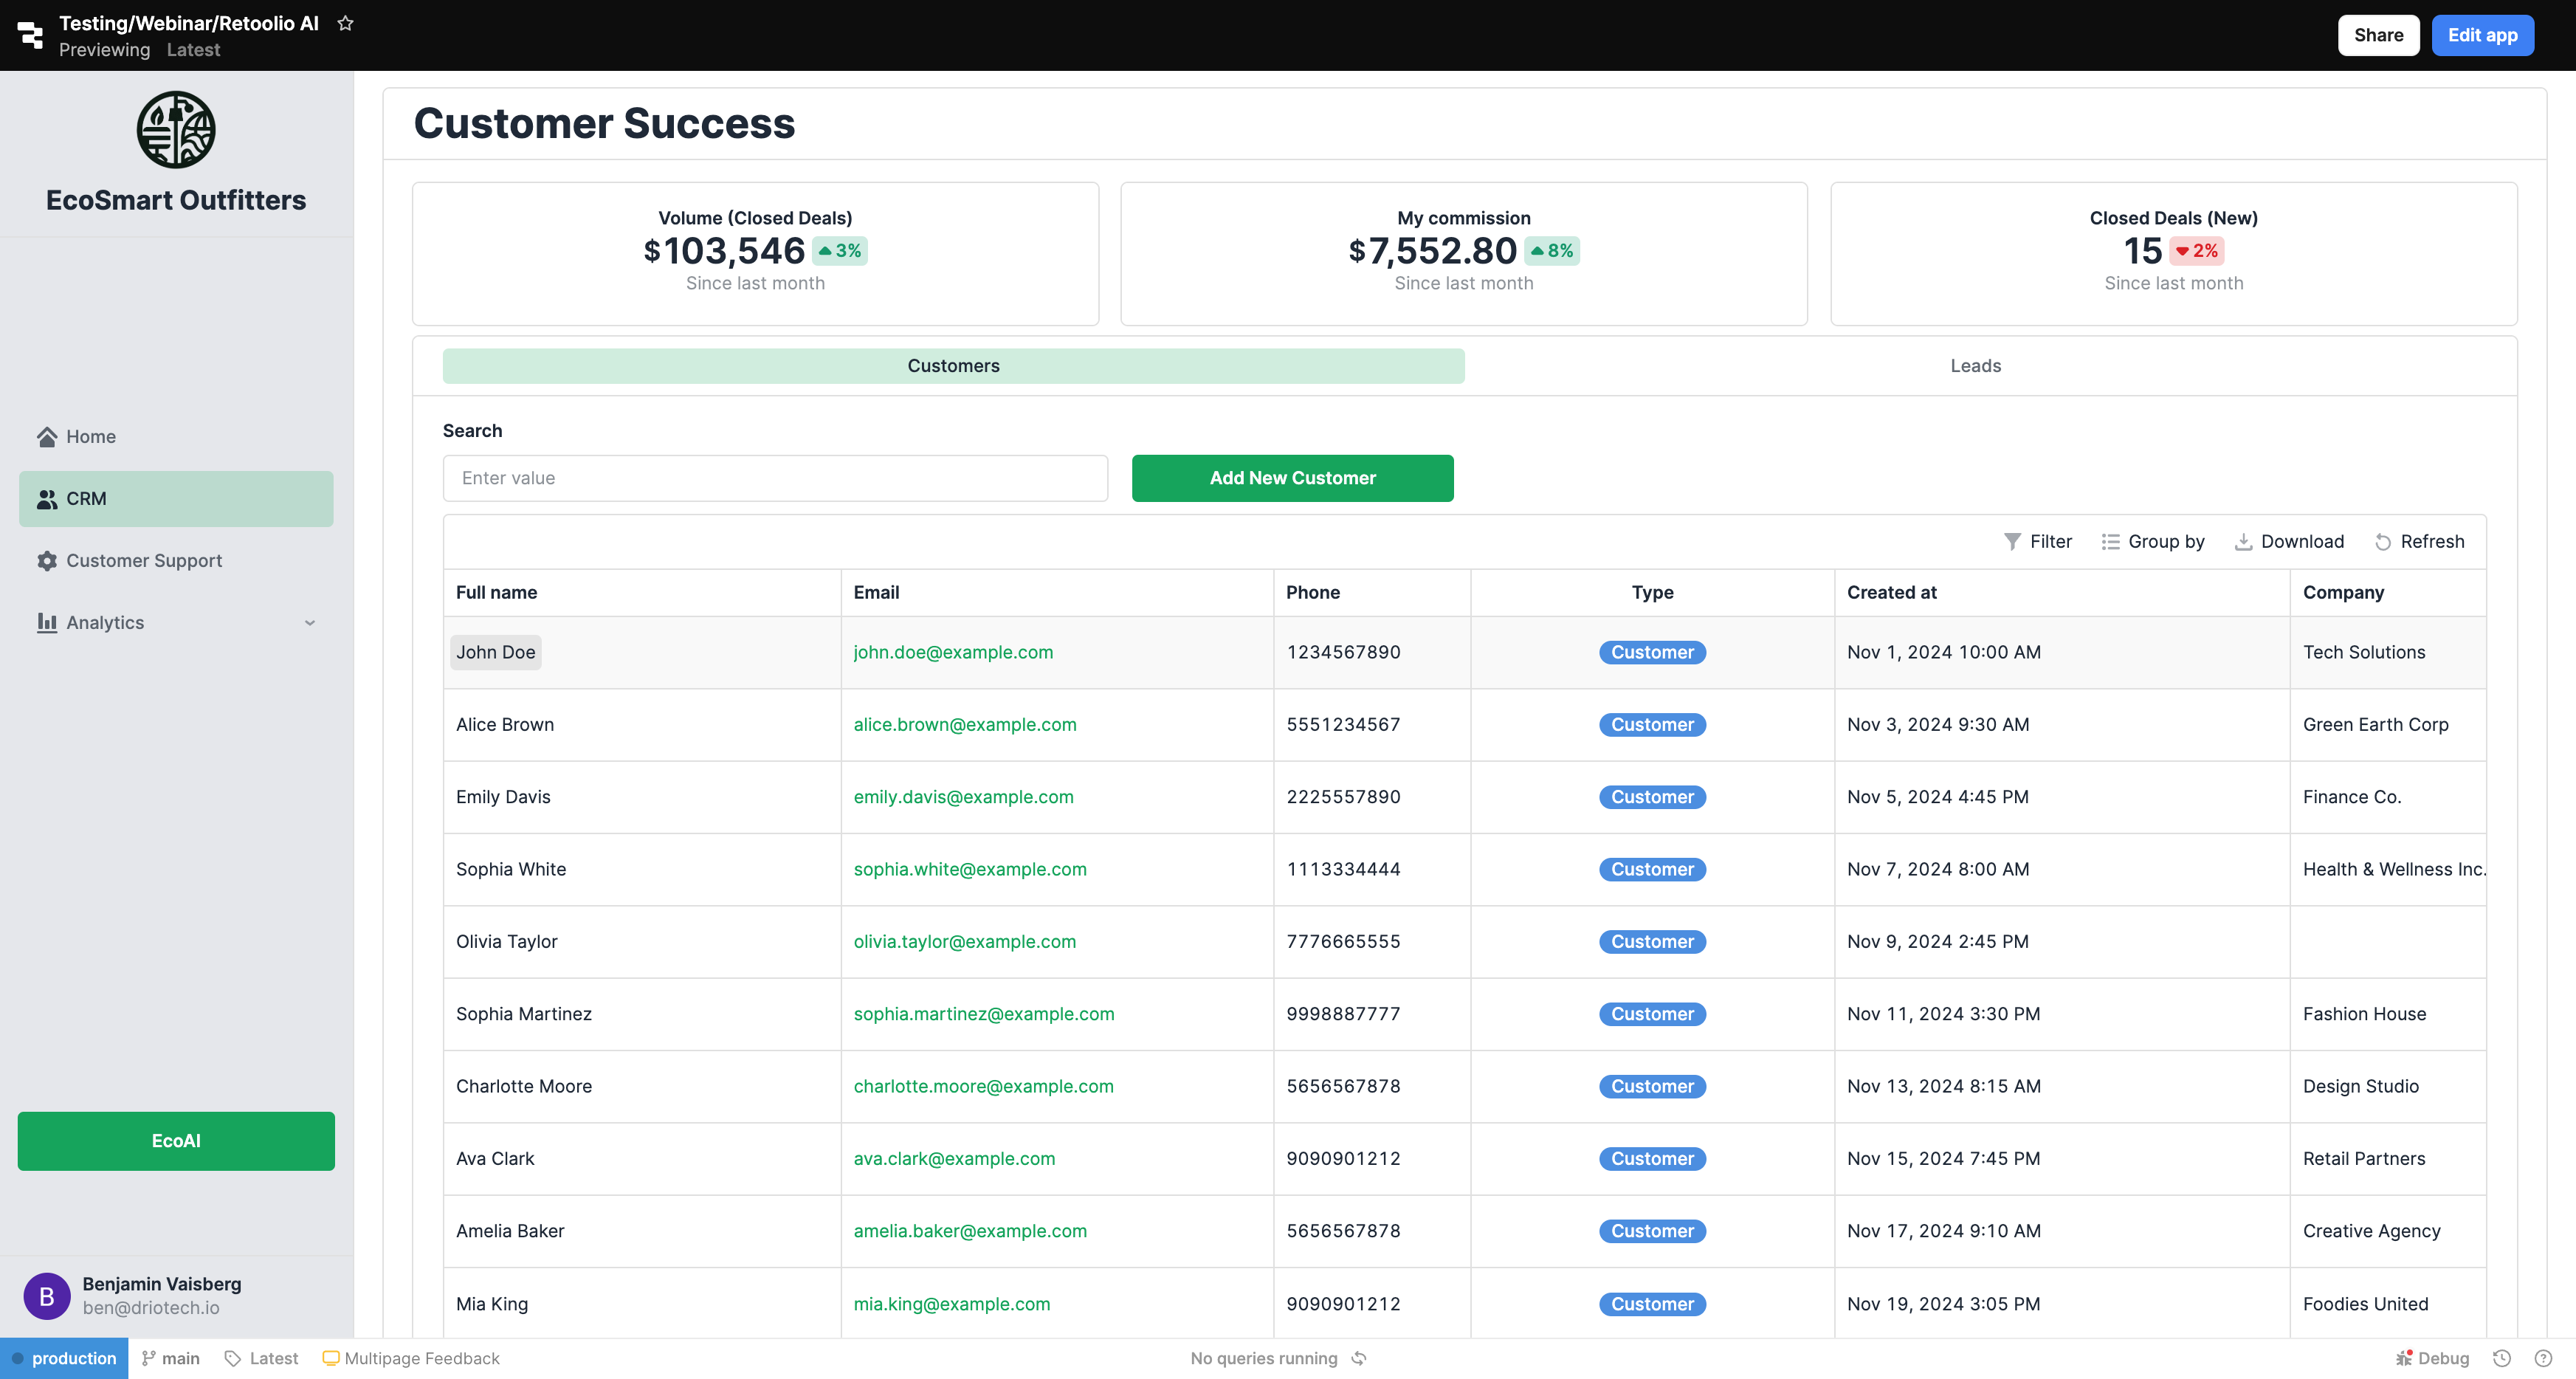Open Analytics in the sidebar
This screenshot has width=2576, height=1379.
coord(176,623)
